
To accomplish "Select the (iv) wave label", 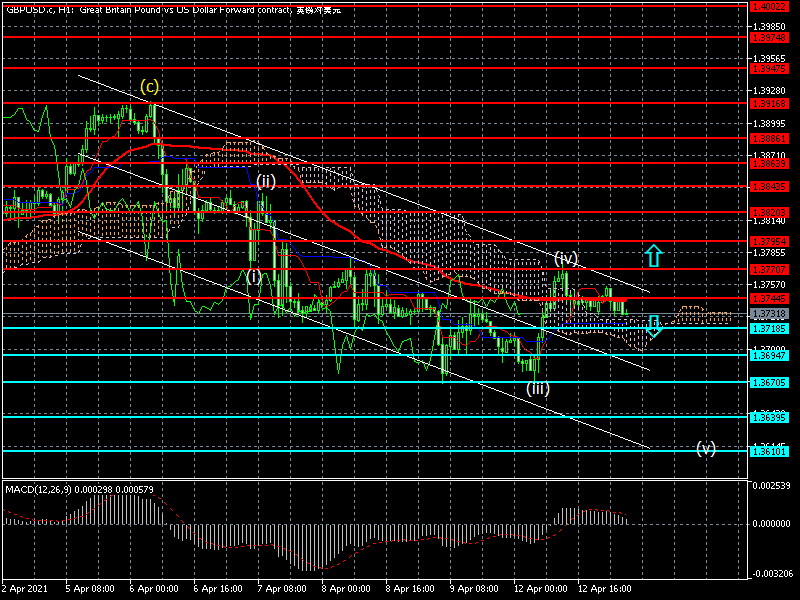I will [x=565, y=258].
